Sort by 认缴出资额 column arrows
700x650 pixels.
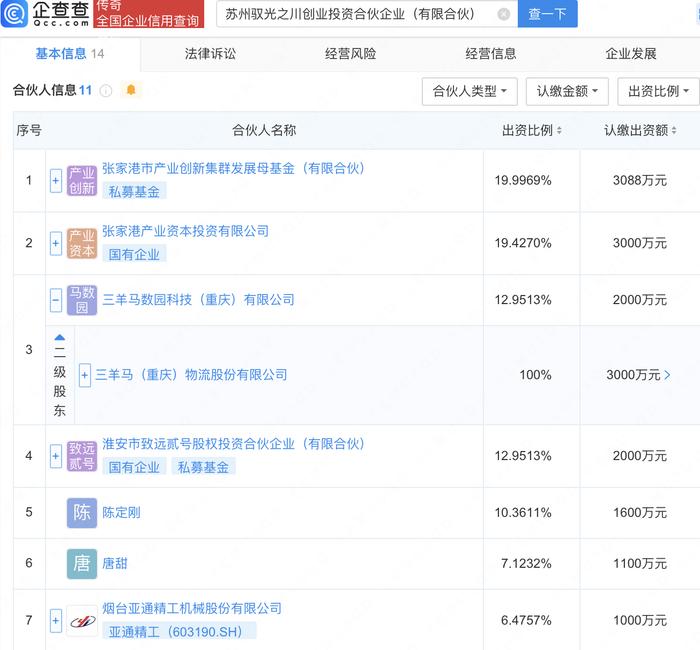(674, 130)
